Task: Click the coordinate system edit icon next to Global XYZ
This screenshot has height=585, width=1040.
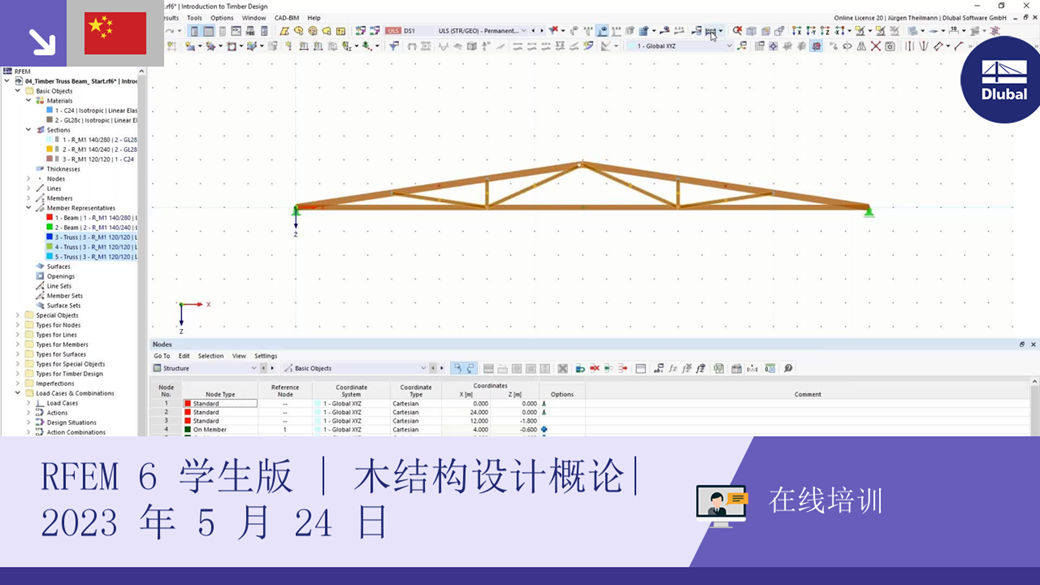Action: coord(742,46)
